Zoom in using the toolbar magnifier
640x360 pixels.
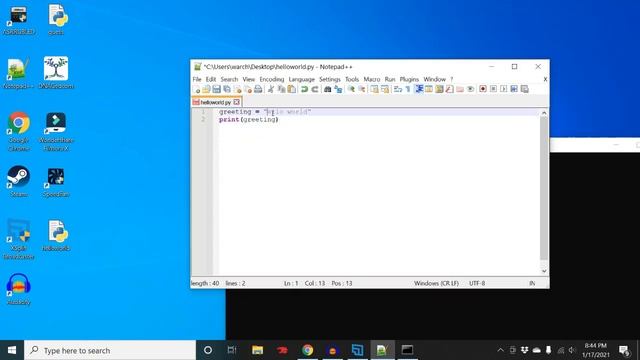[x=351, y=89]
